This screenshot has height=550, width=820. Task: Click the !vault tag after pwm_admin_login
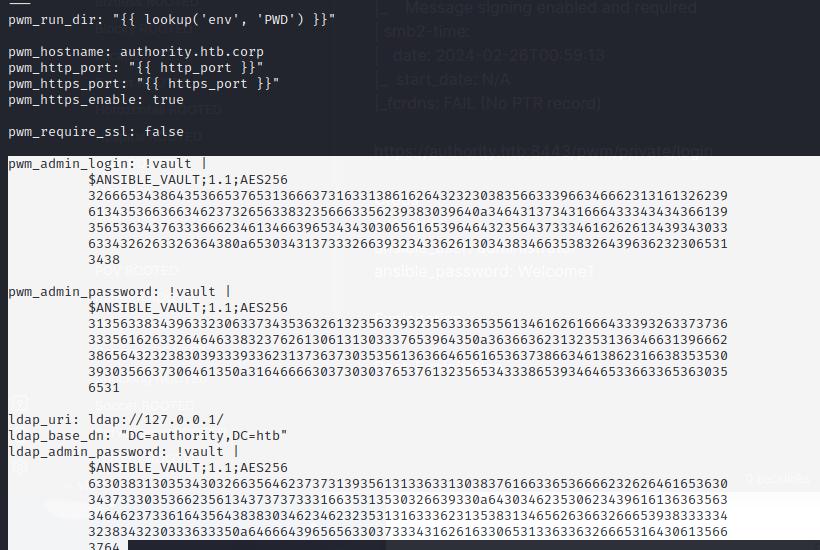(168, 164)
